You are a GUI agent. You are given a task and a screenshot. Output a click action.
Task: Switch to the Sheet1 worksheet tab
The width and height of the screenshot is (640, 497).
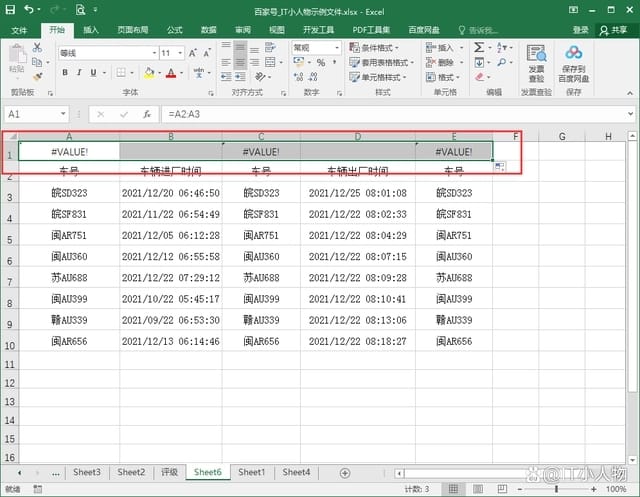tap(251, 472)
